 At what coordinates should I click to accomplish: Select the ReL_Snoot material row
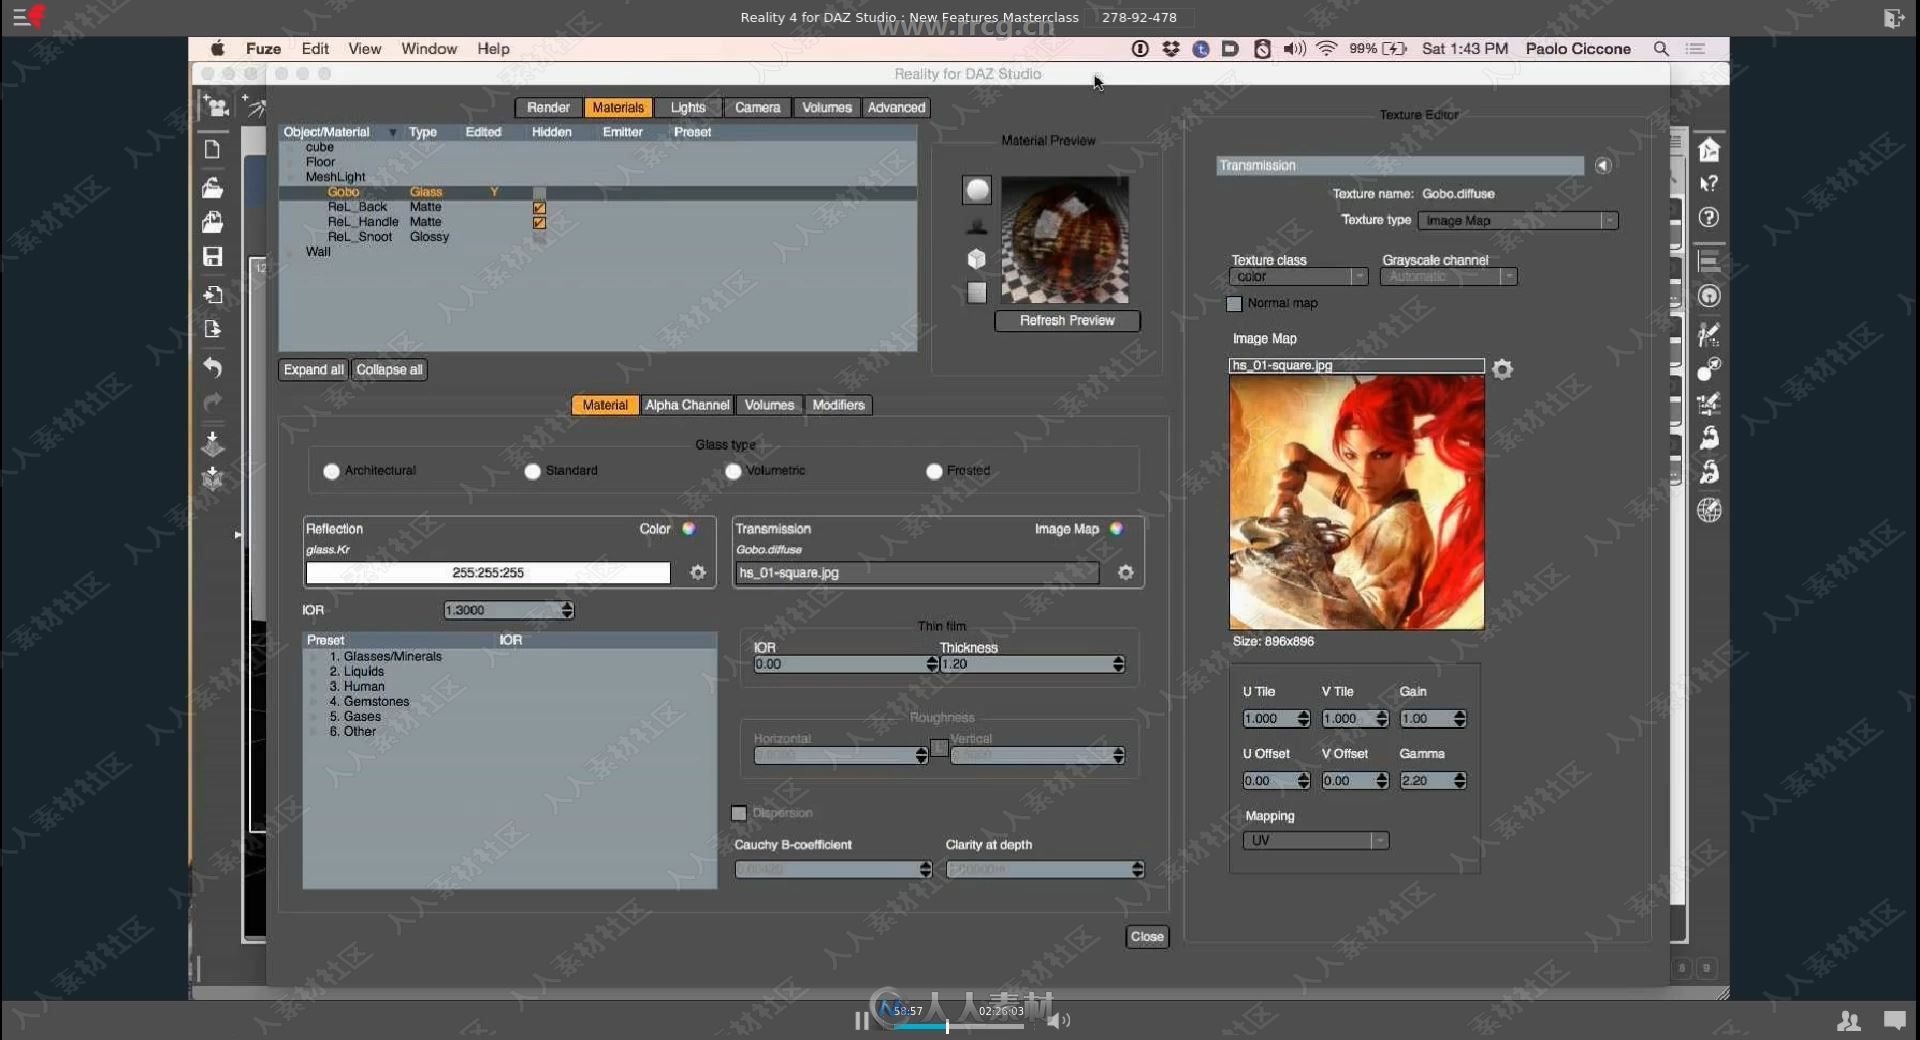click(597, 238)
